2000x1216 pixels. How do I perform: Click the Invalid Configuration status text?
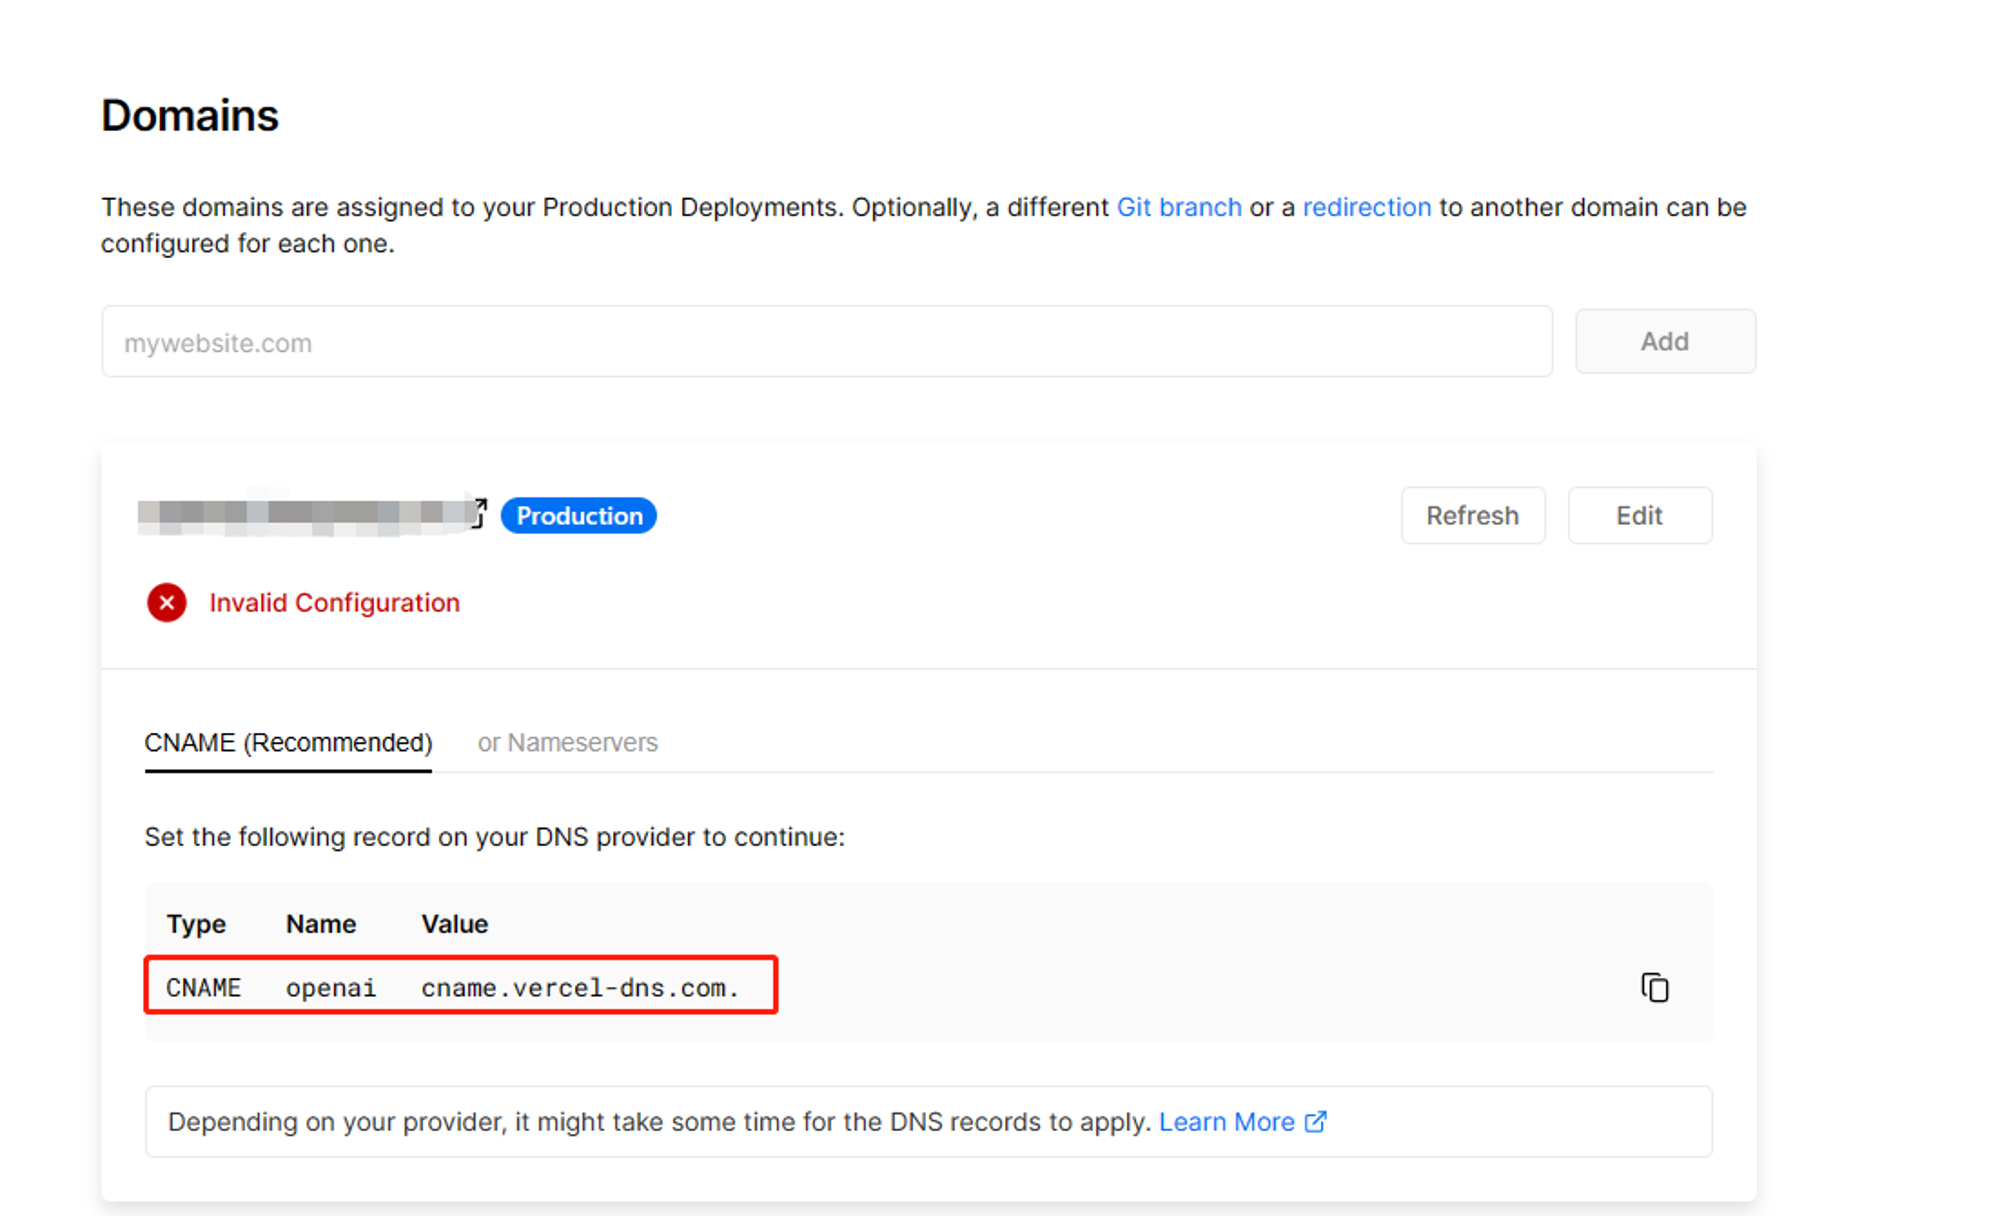(x=335, y=603)
